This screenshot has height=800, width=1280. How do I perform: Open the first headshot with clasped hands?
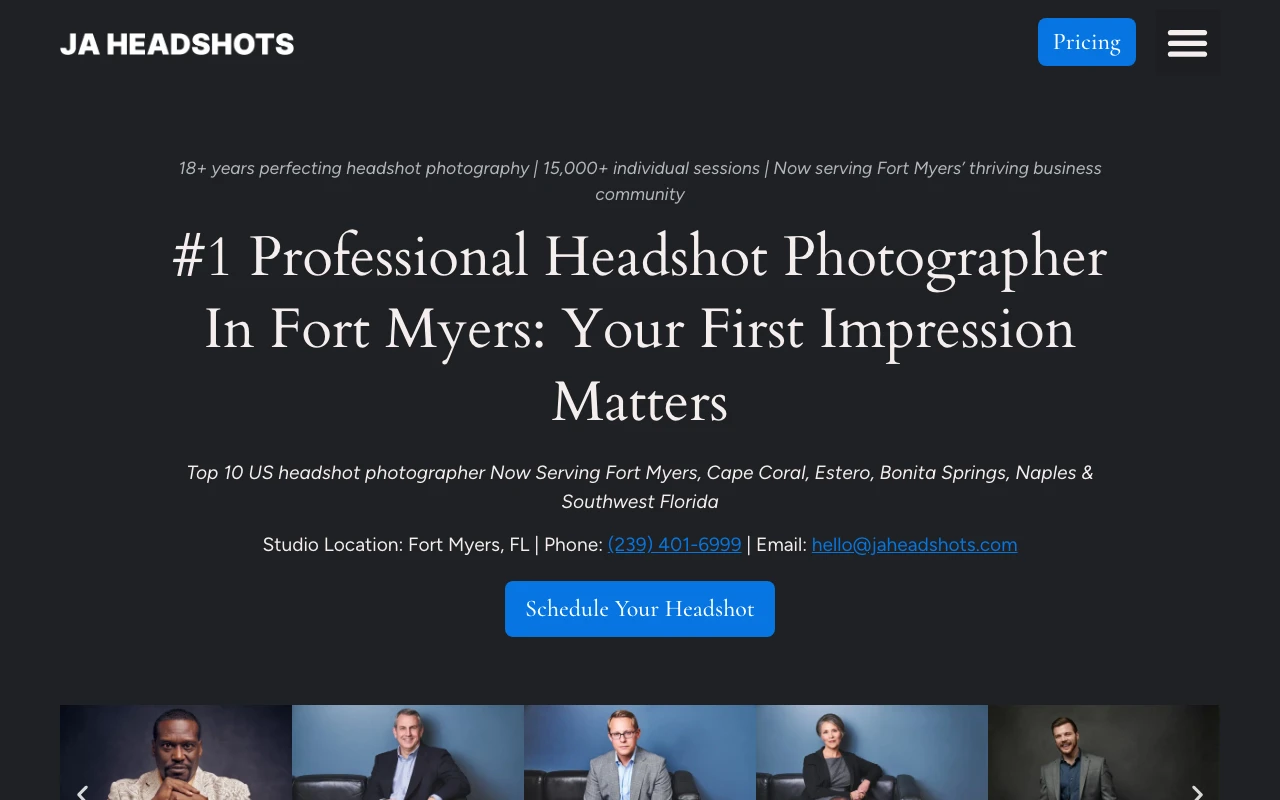click(x=176, y=755)
